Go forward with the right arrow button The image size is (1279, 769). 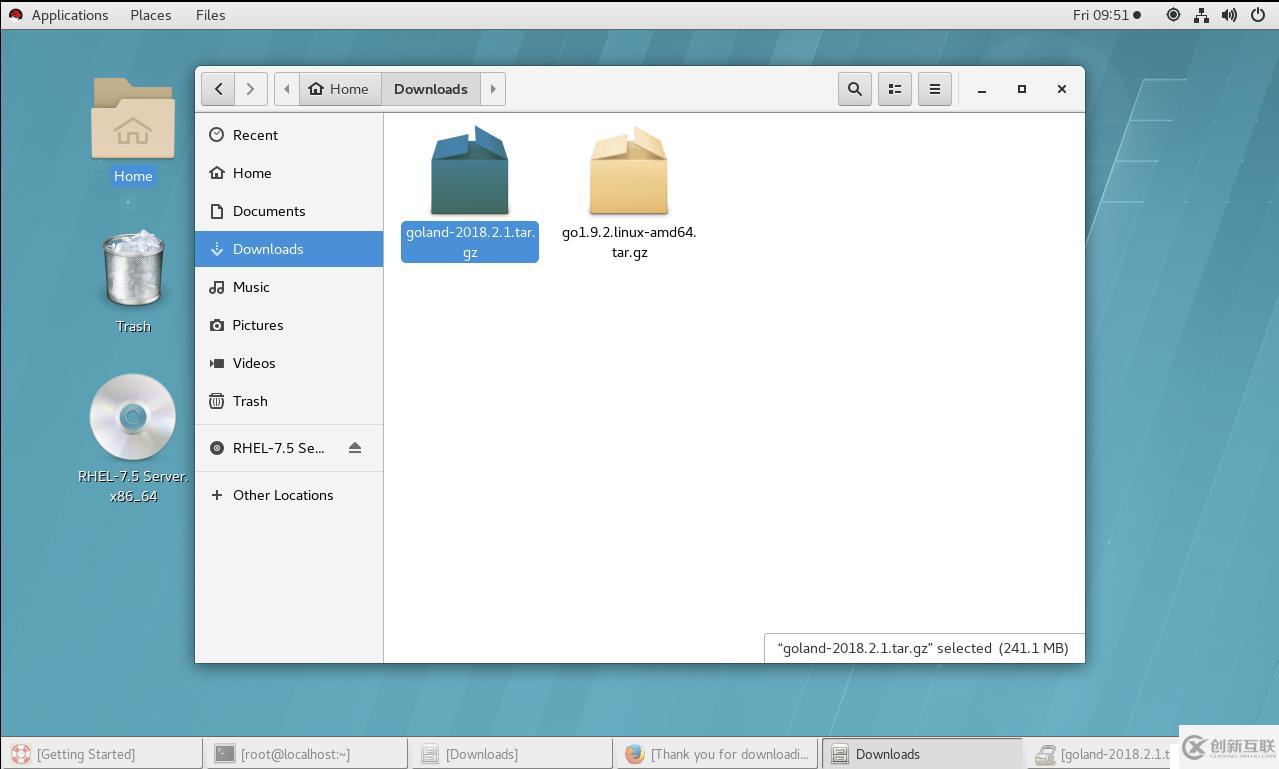pos(251,89)
